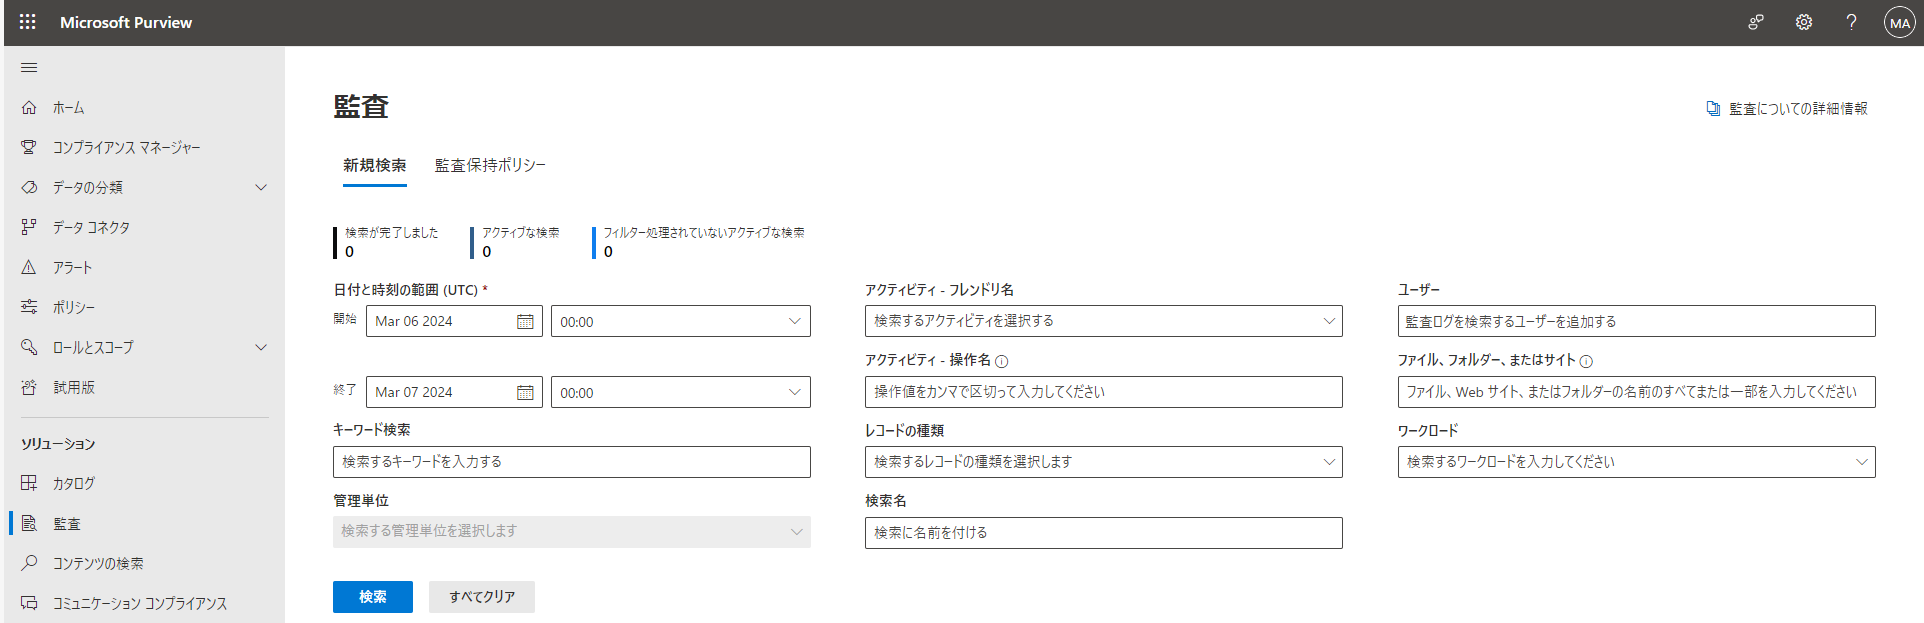Open the 管理単位 dropdown
The image size is (1924, 623).
coord(572,531)
